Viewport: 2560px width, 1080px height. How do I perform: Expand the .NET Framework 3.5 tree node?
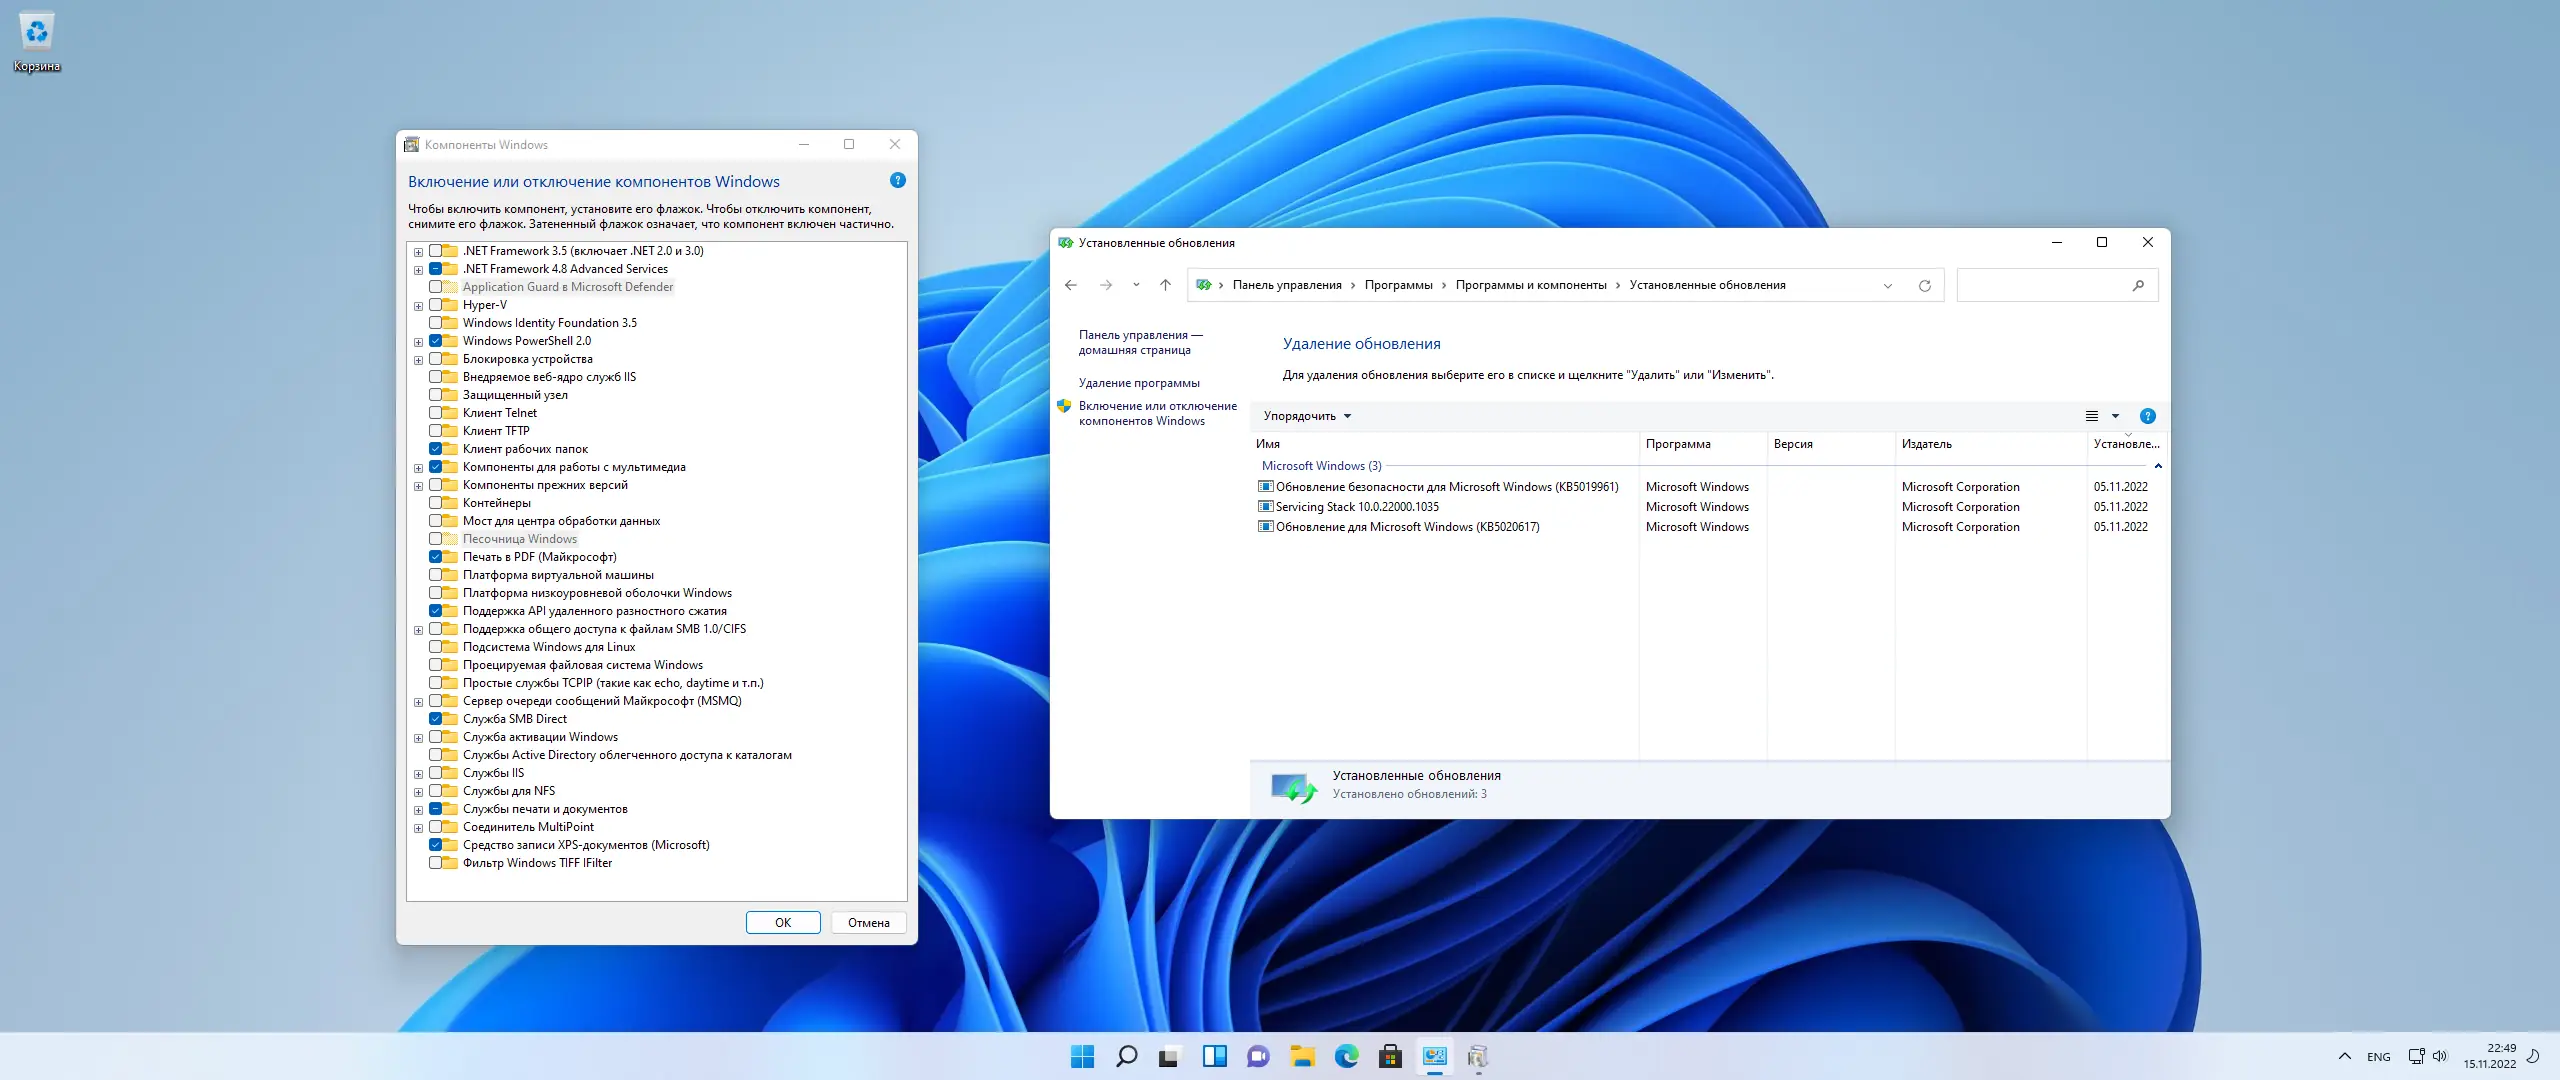click(x=418, y=252)
